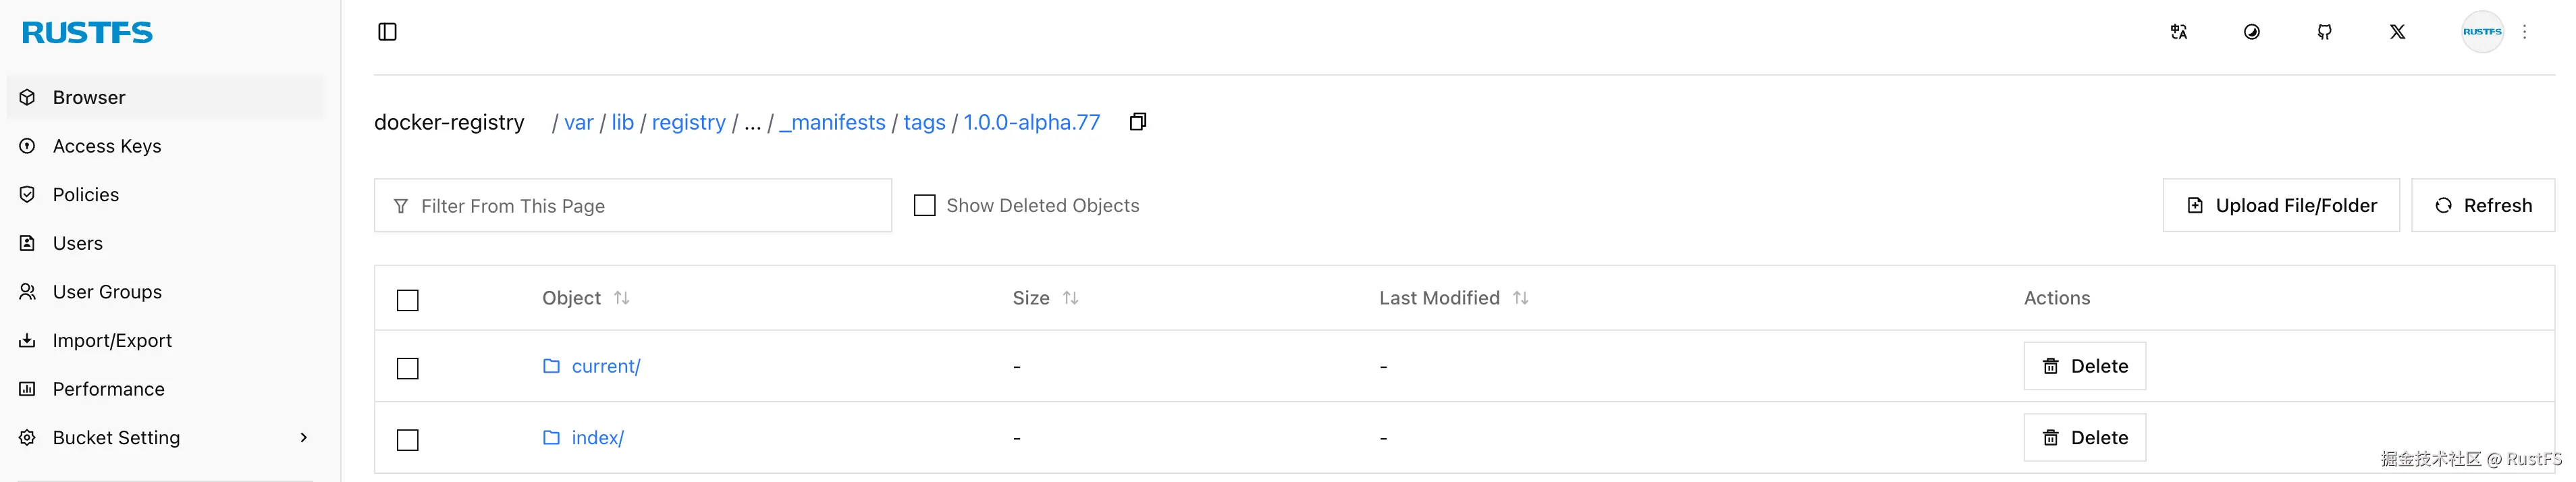Screen dimensions: 2576x482
Task: Navigate to the _manifests breadcrumb
Action: click(832, 122)
